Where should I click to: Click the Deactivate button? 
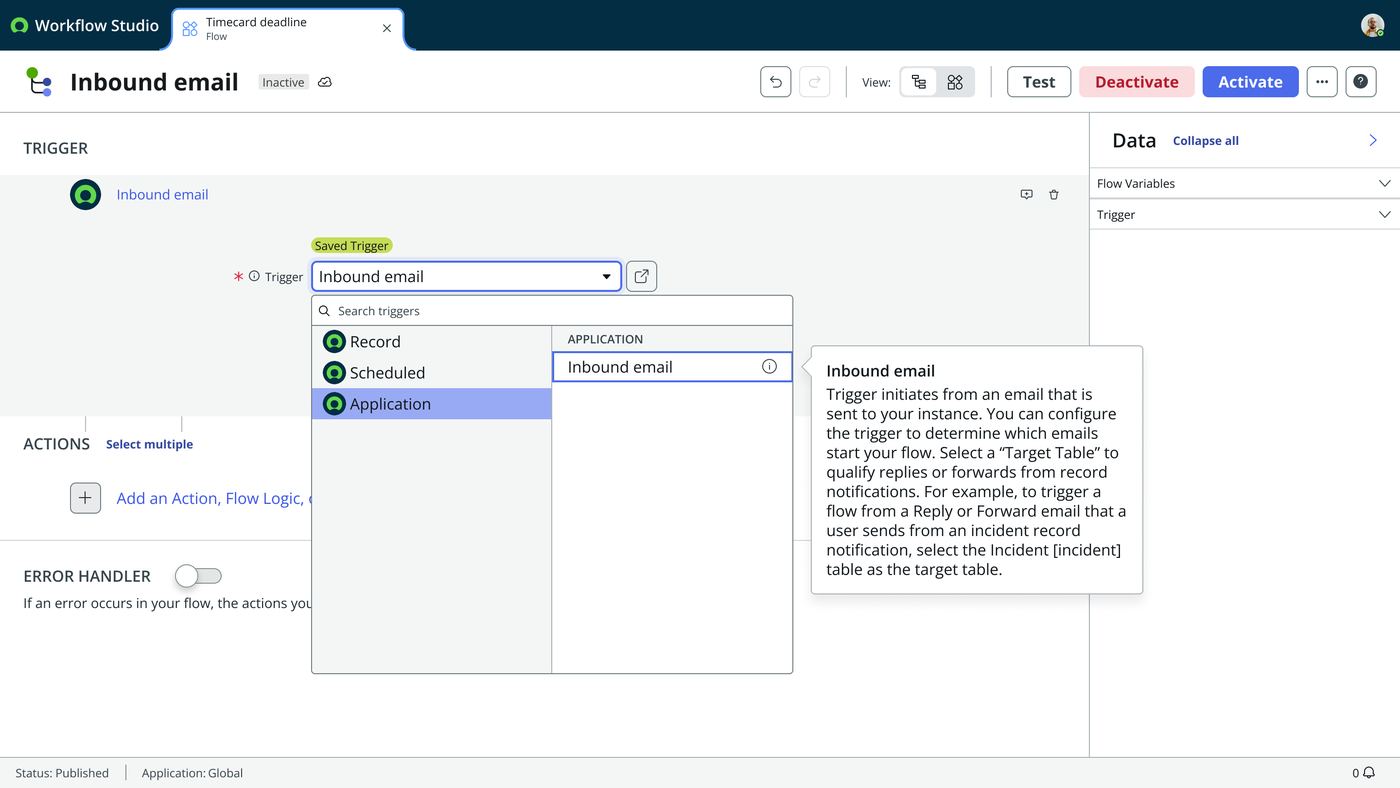coord(1137,82)
